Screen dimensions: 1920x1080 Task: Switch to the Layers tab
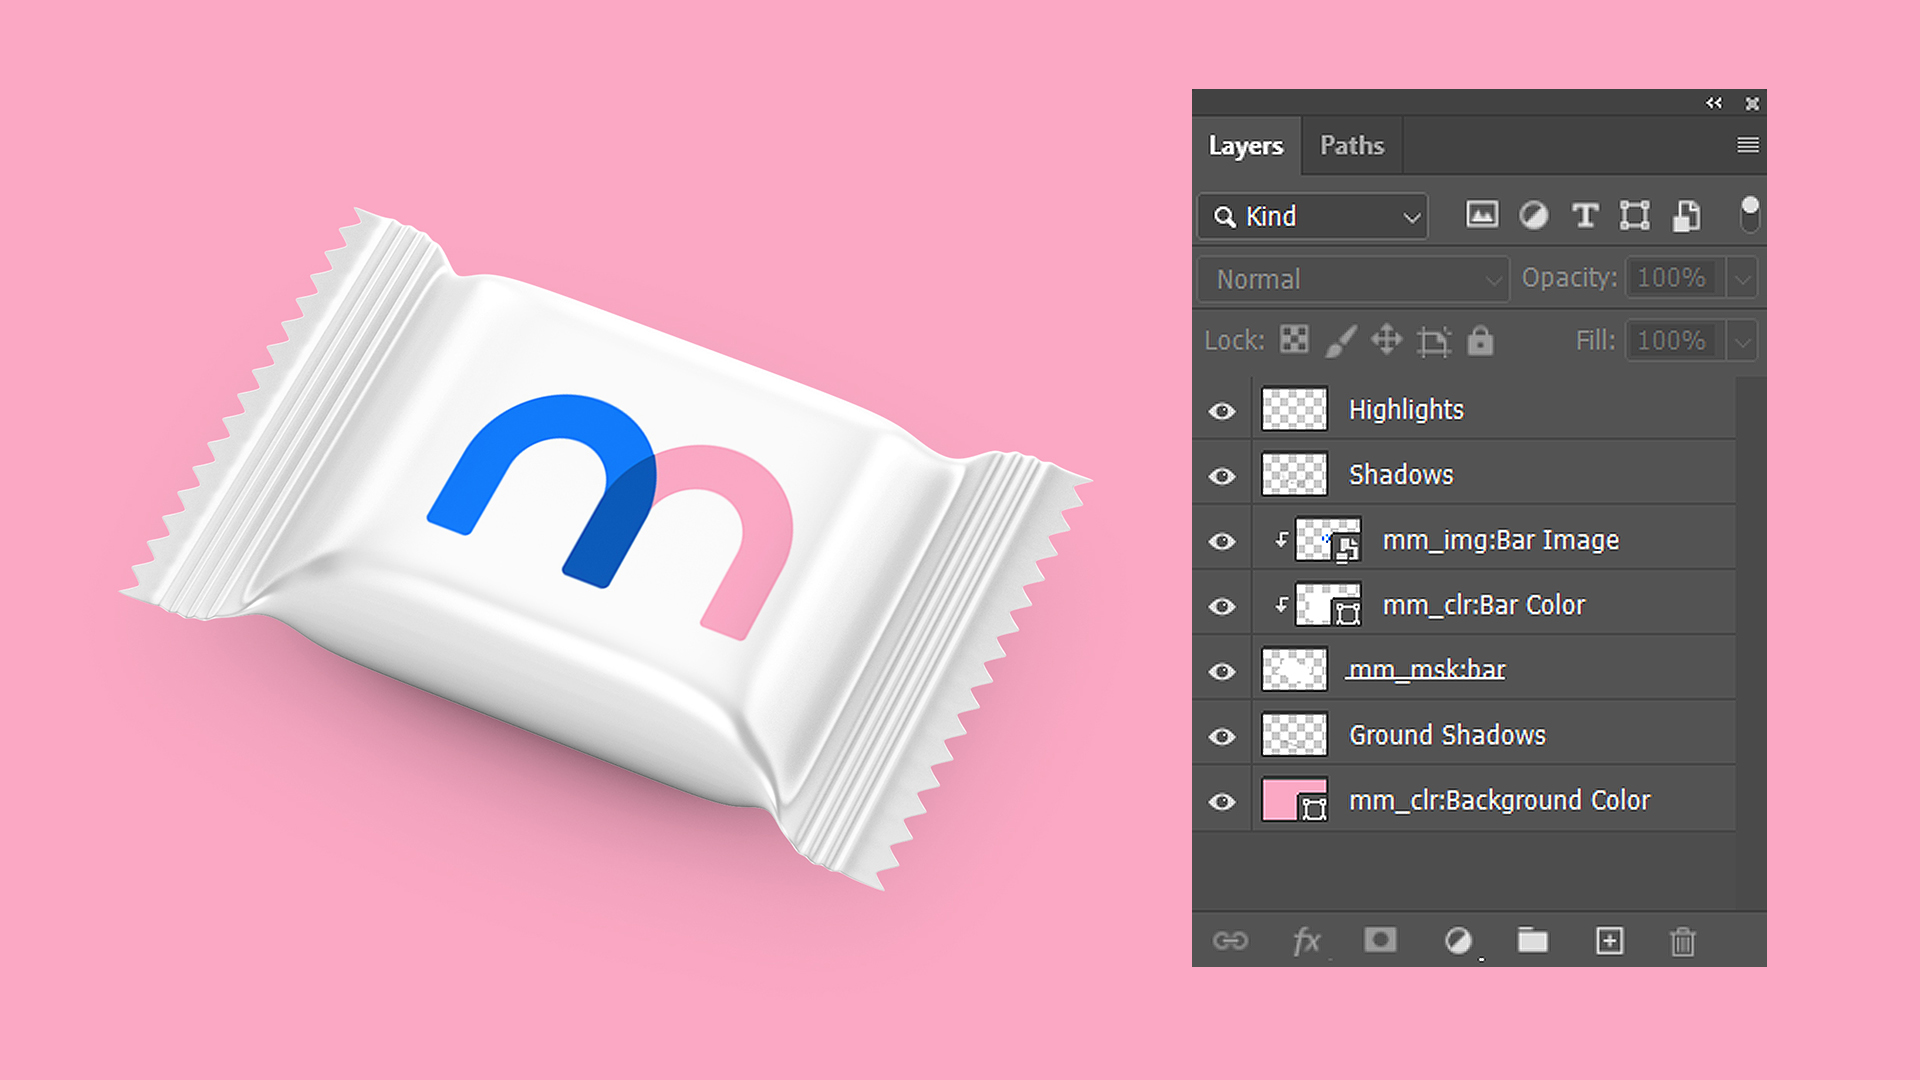click(1246, 145)
